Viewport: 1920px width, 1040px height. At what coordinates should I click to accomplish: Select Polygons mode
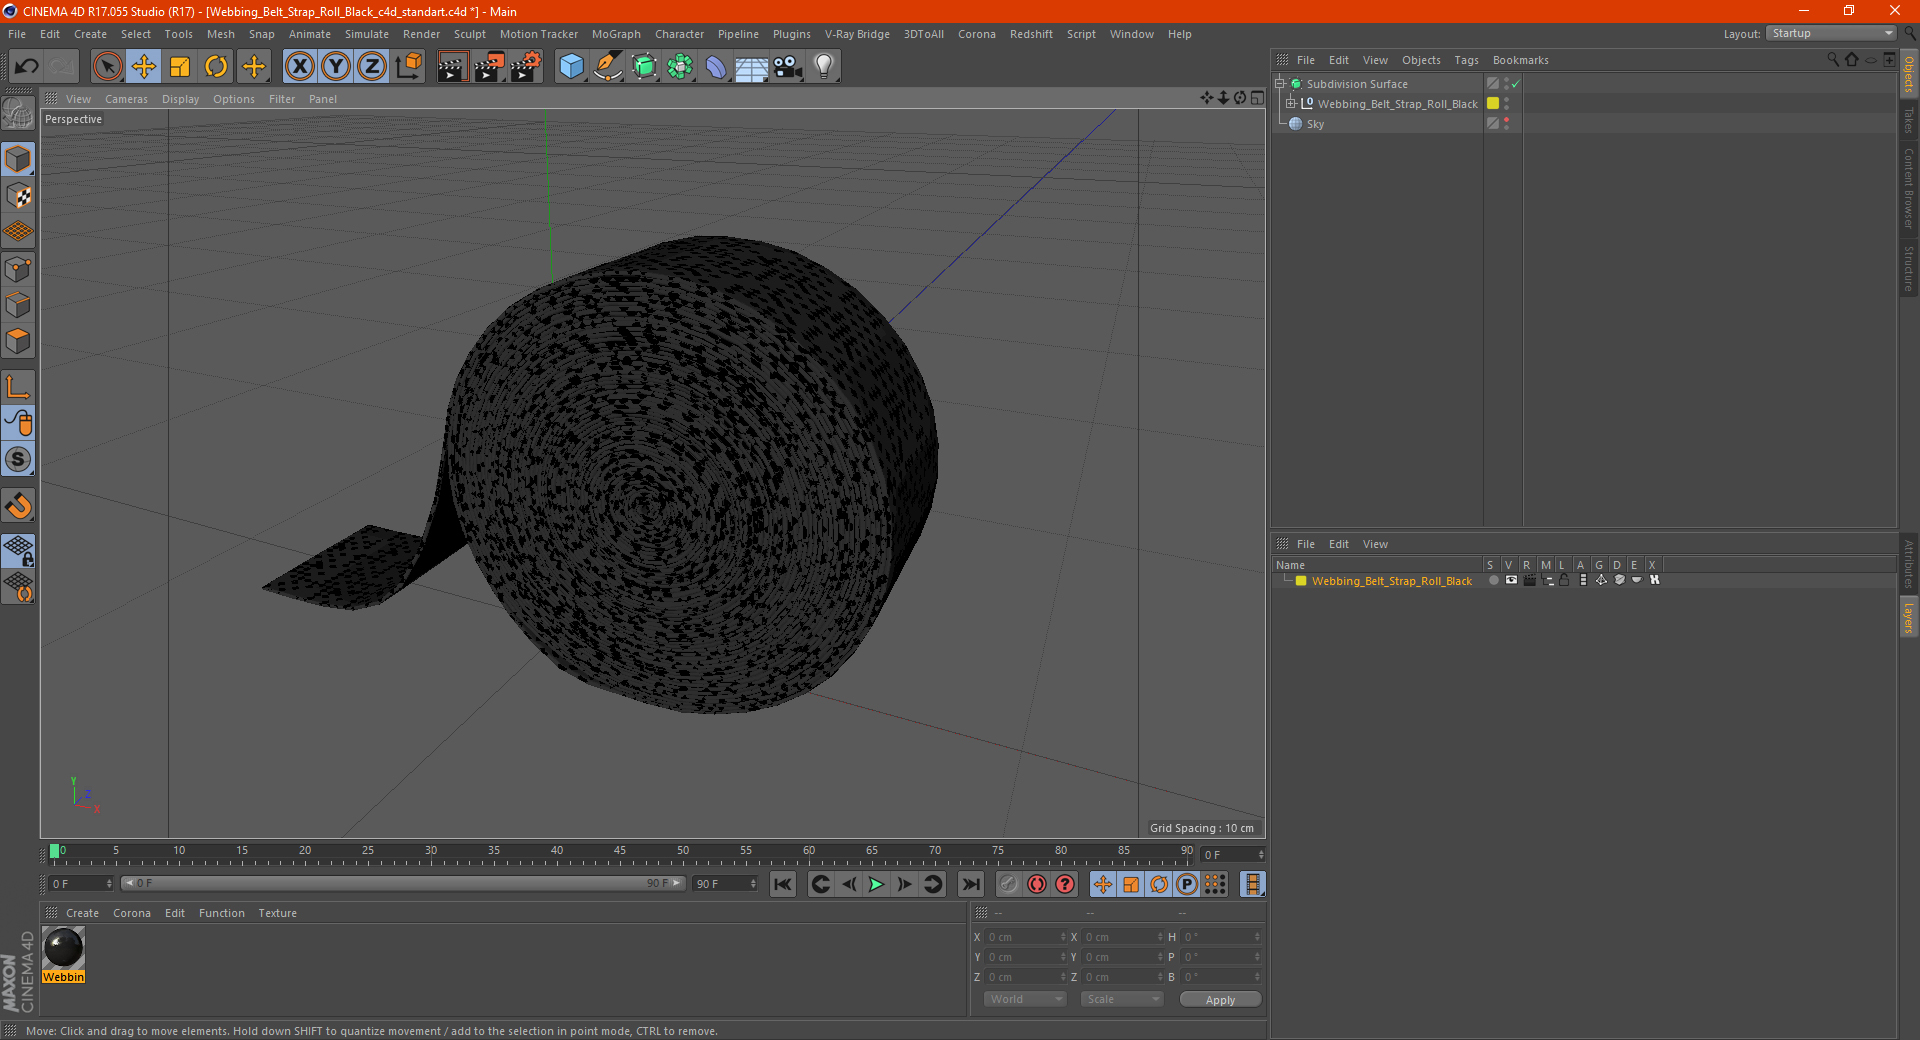[x=18, y=341]
